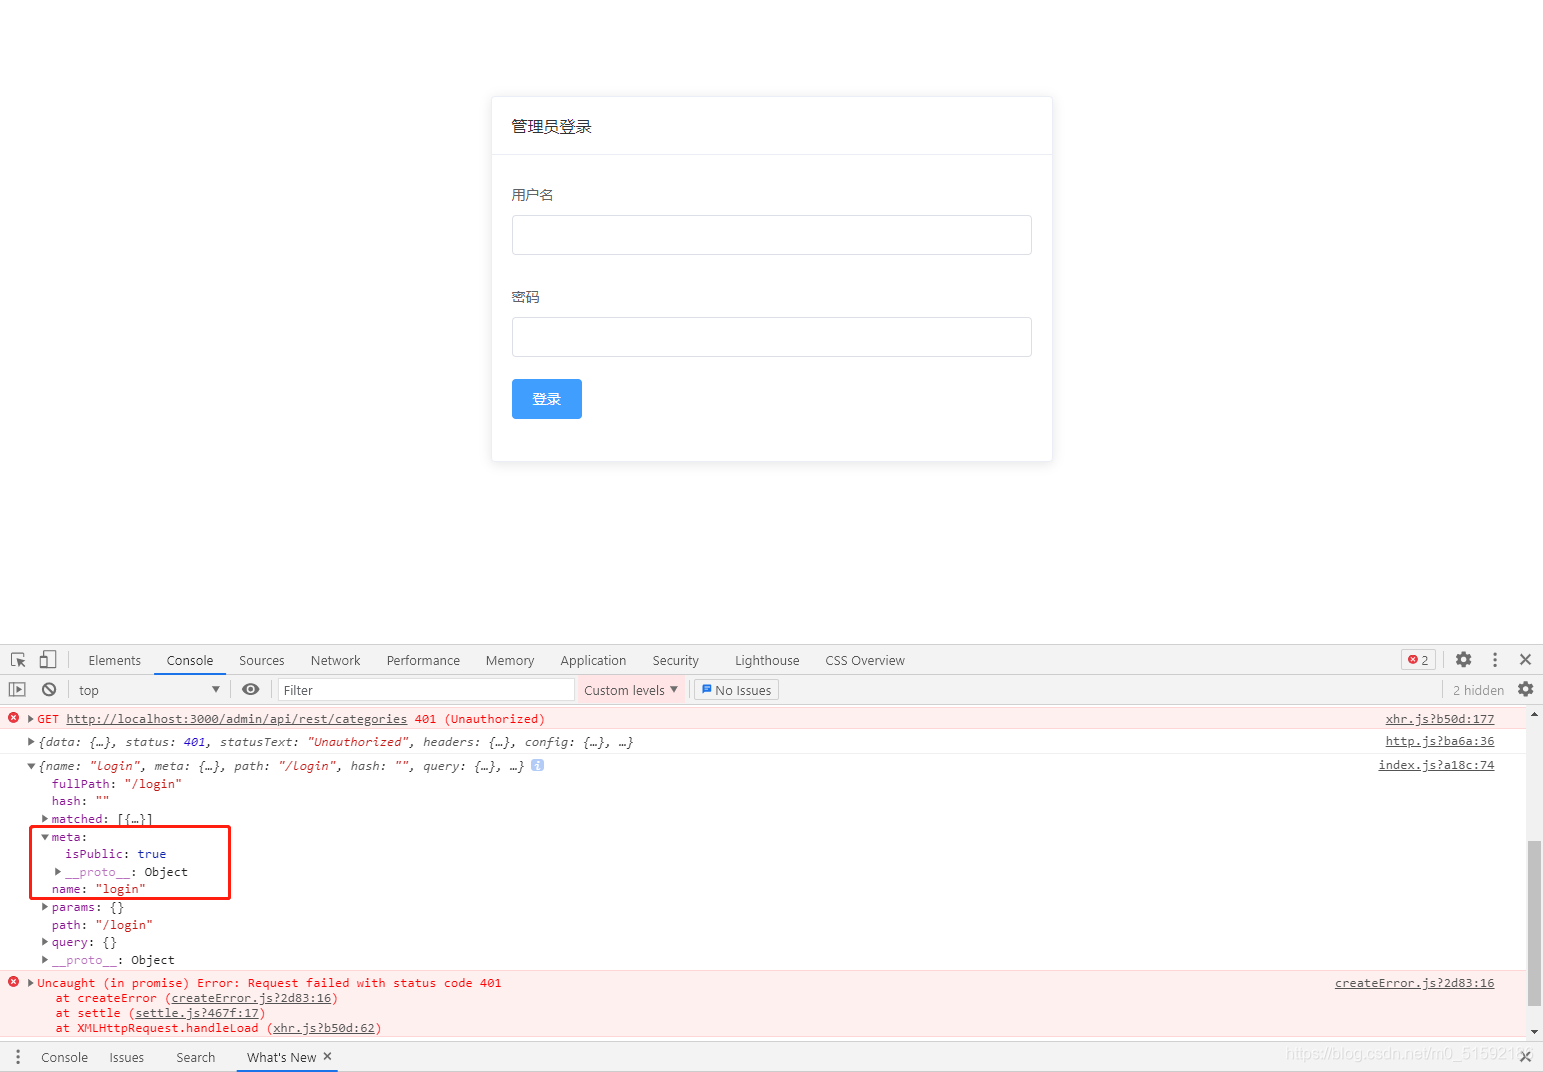
Task: Open http.js?ba6a:36 source link
Action: 1440,741
